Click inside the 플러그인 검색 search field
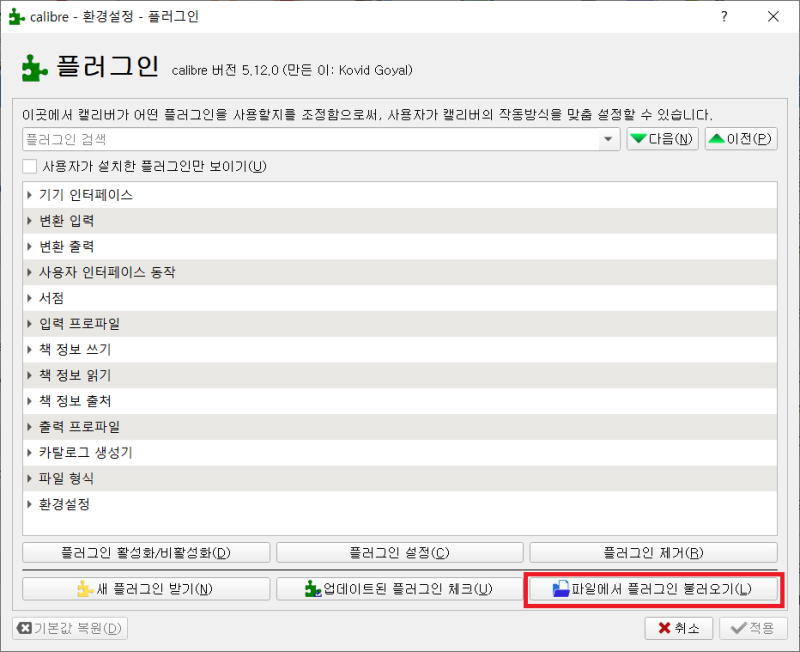 click(x=300, y=138)
